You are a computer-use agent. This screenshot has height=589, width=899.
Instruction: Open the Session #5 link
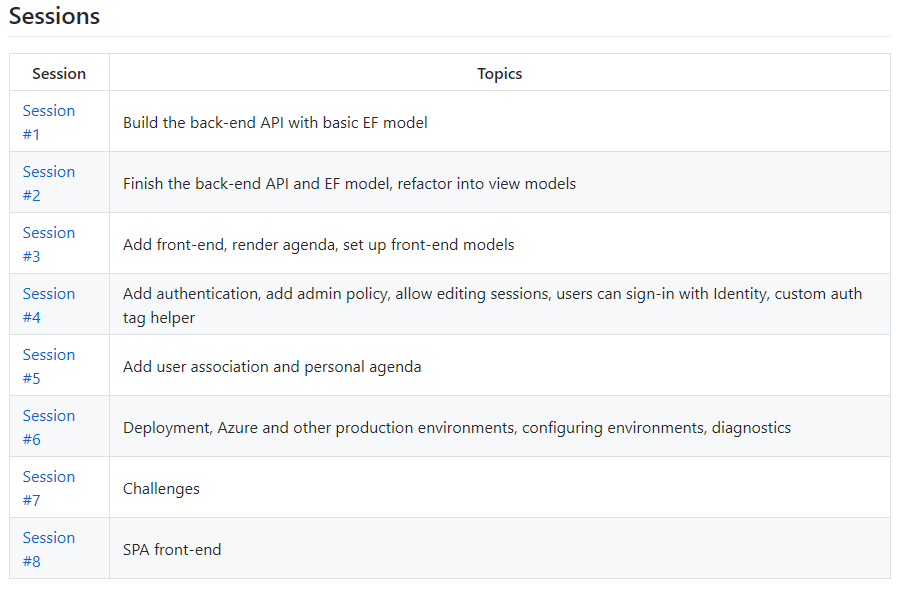tap(49, 366)
